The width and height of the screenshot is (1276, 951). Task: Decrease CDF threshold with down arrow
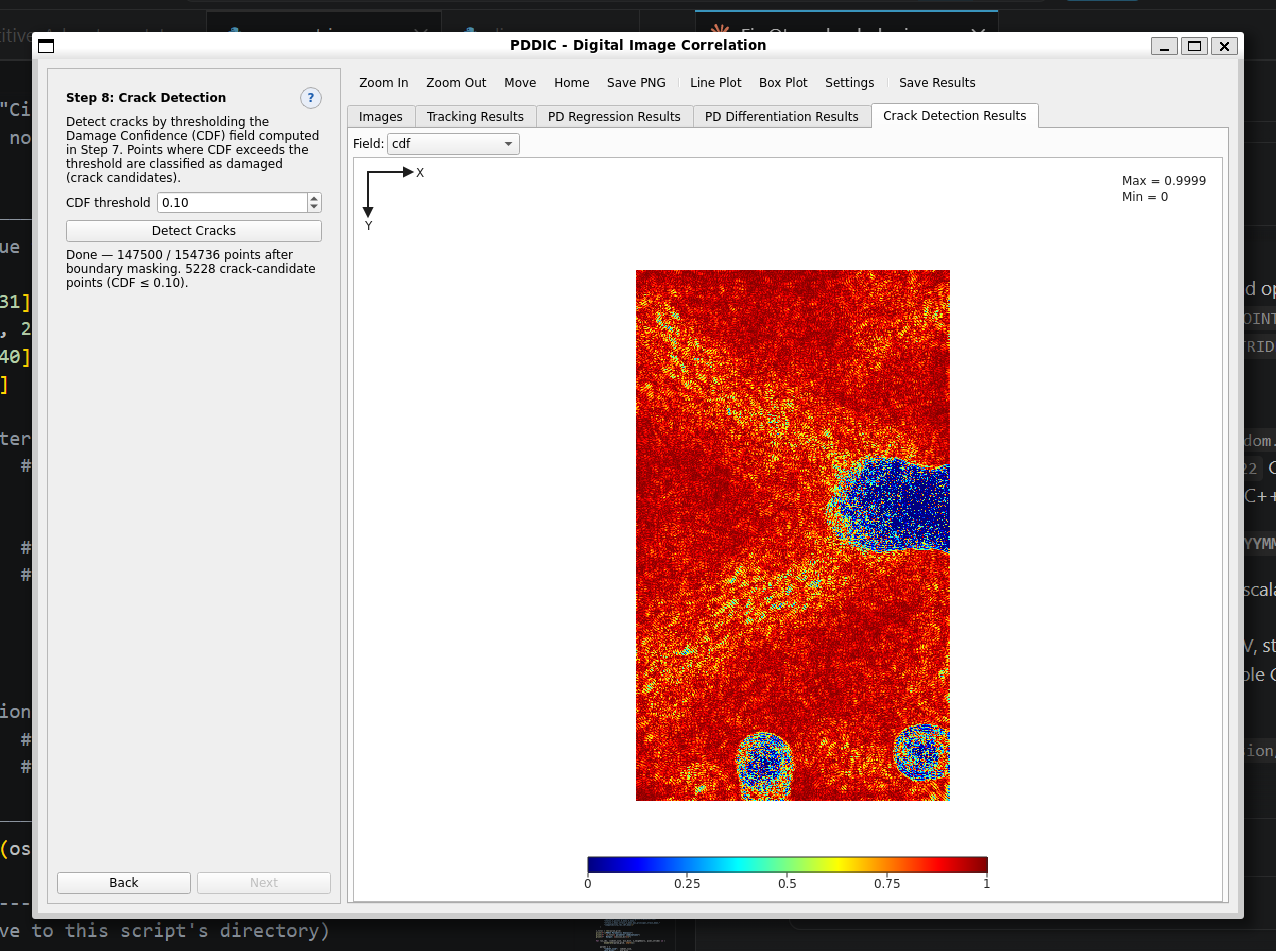coord(315,208)
